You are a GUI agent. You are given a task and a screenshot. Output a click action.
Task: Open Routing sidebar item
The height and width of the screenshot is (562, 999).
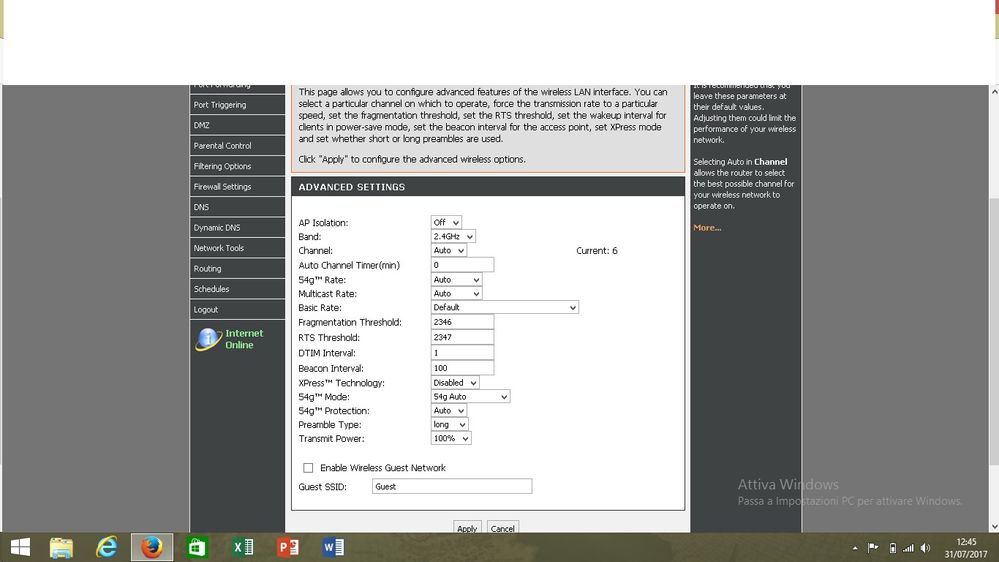(237, 268)
